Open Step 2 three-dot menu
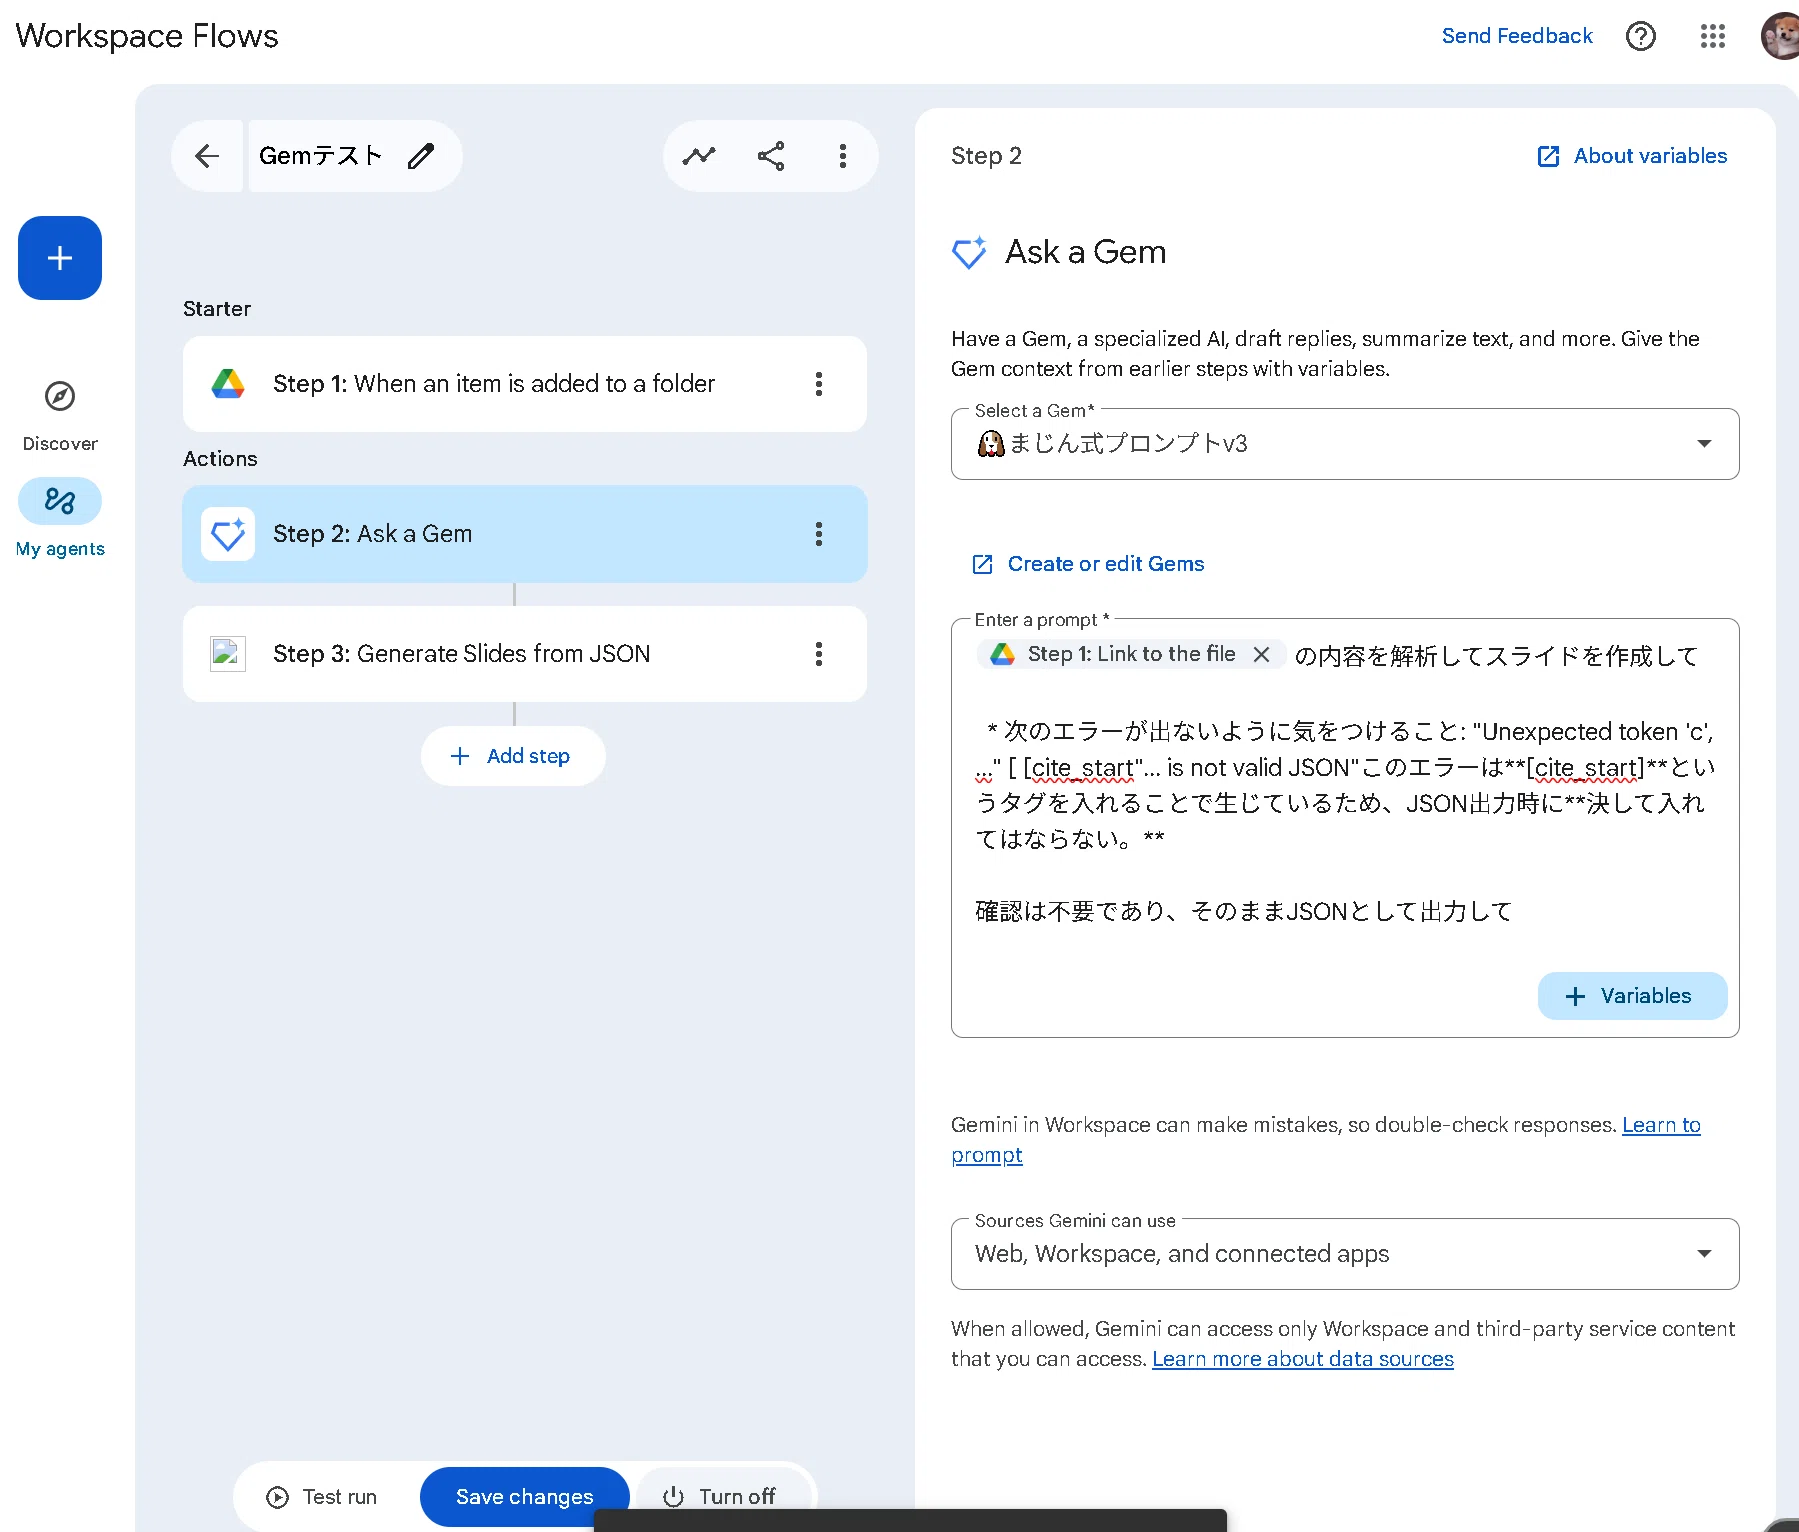This screenshot has width=1799, height=1532. pos(819,534)
